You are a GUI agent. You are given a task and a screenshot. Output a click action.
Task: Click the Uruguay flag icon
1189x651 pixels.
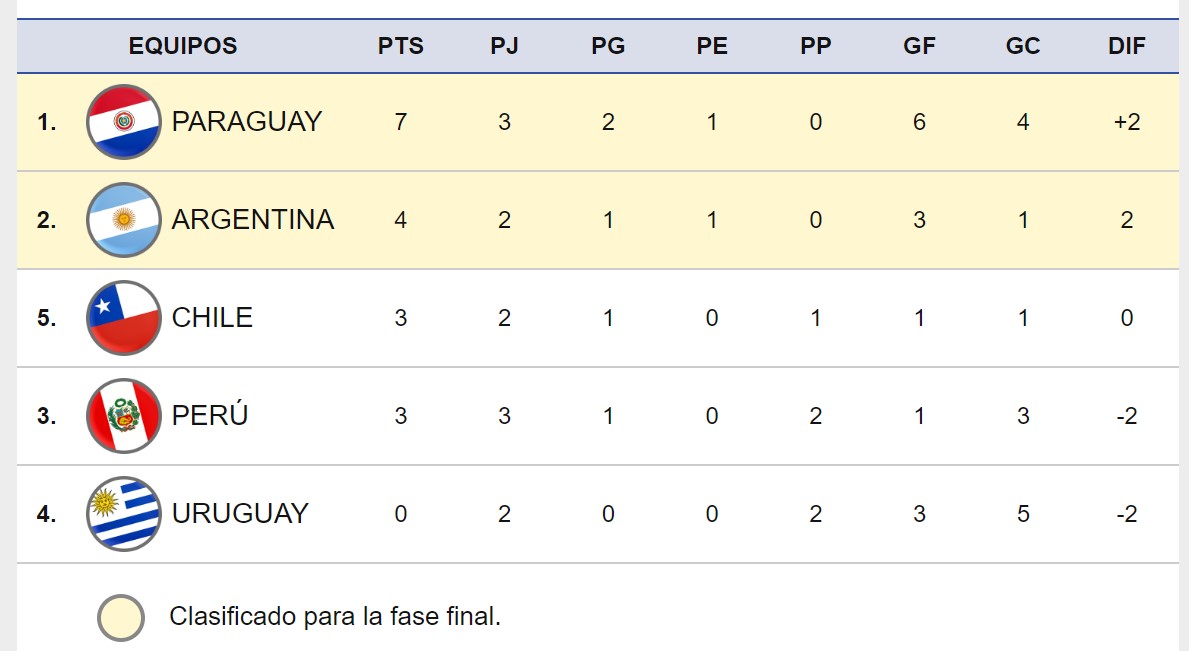click(x=124, y=514)
